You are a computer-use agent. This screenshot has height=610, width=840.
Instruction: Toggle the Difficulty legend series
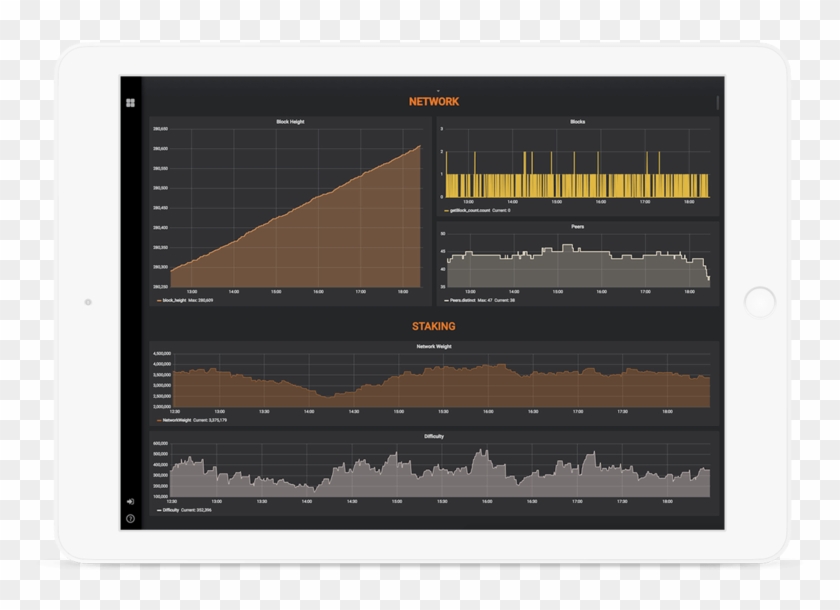pyautogui.click(x=171, y=510)
